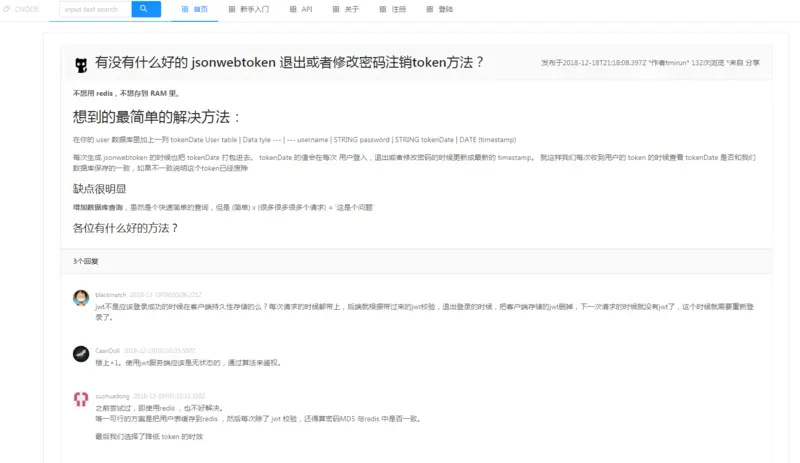
Task: Click the User table schema paragraph
Action: click(294, 140)
